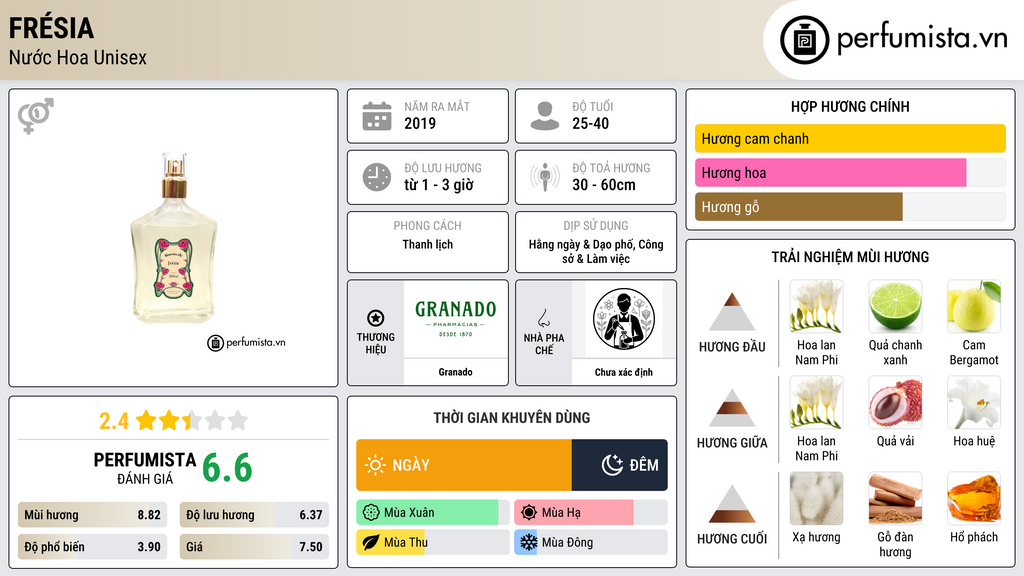Click the Hương giữa pyramid icon
1024x576 pixels.
click(732, 408)
